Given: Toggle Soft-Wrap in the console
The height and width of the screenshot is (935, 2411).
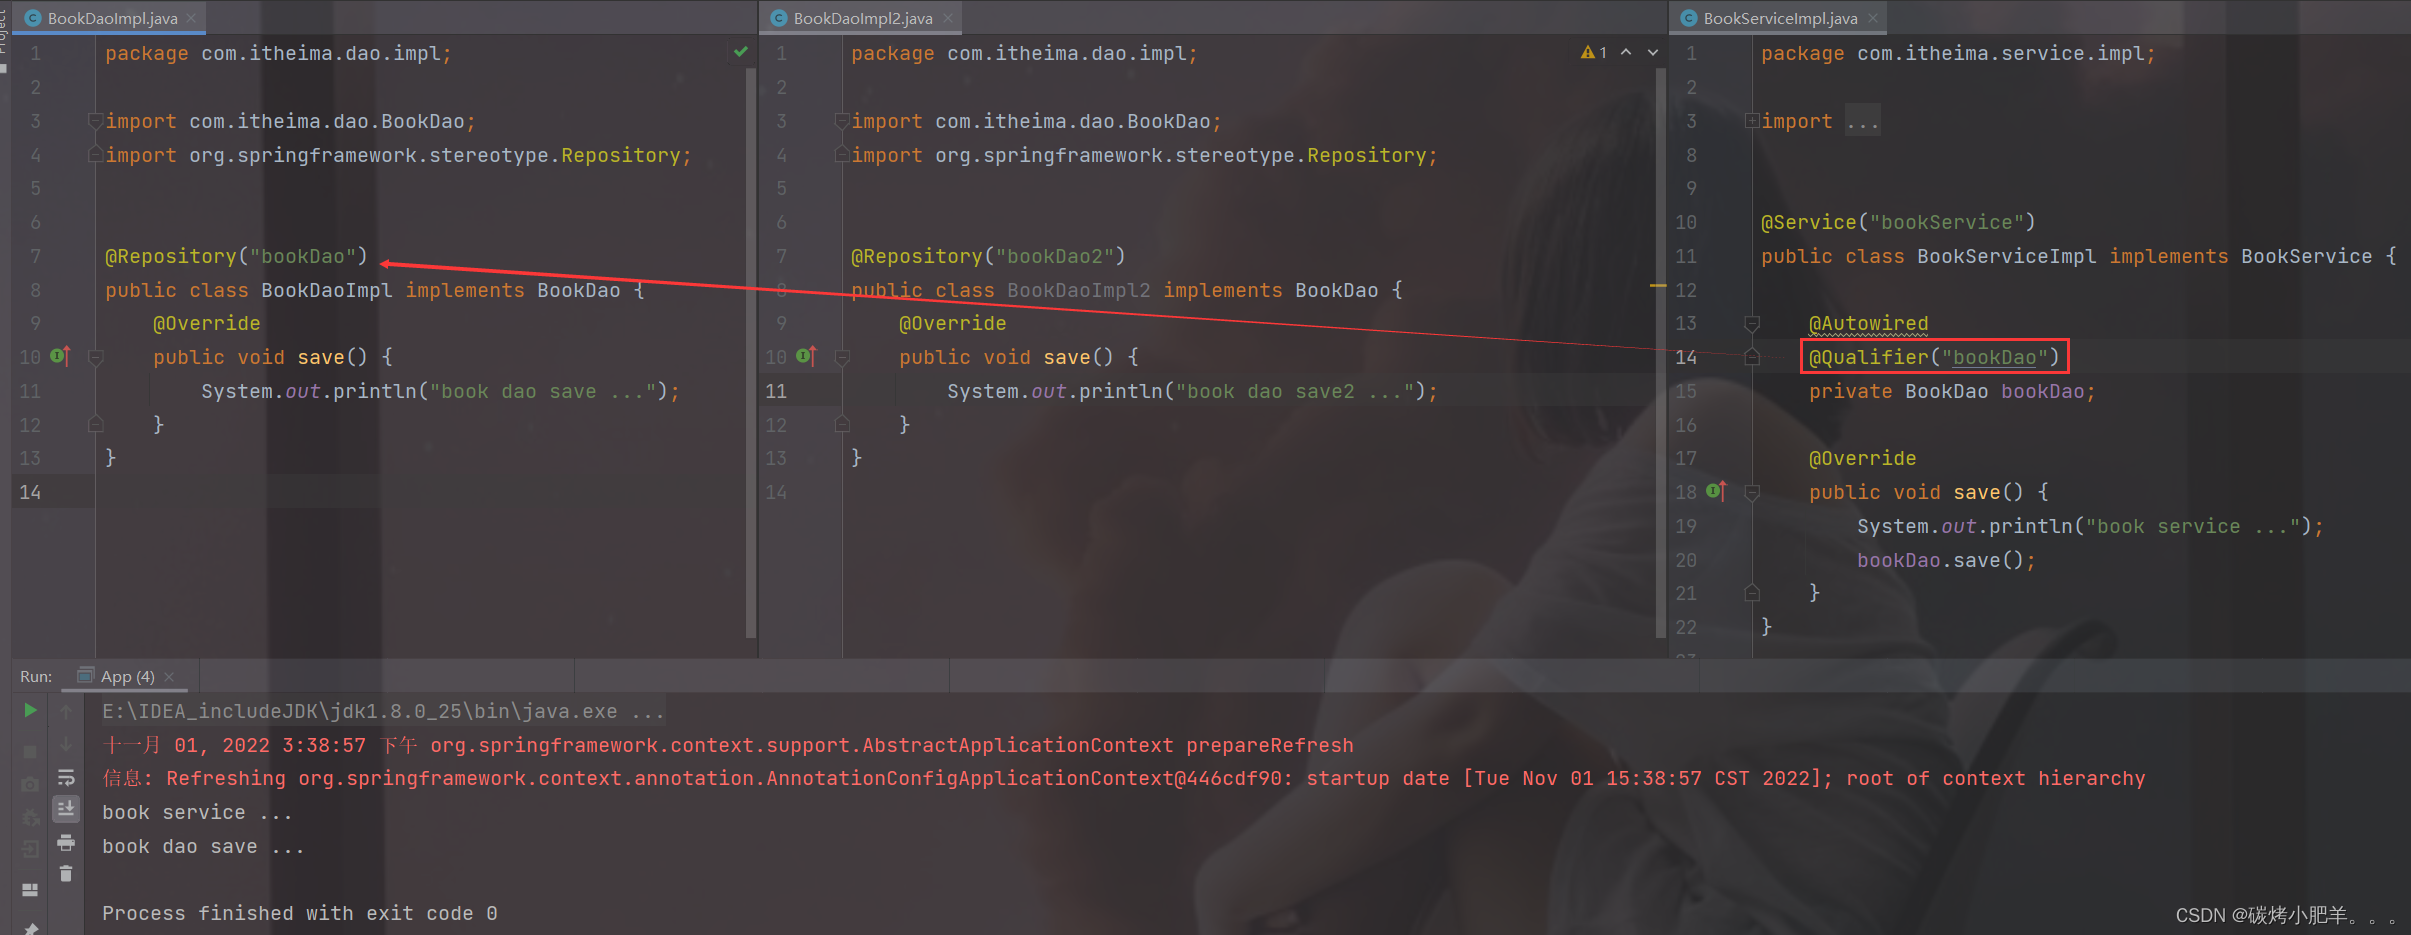Looking at the screenshot, I should 66,777.
